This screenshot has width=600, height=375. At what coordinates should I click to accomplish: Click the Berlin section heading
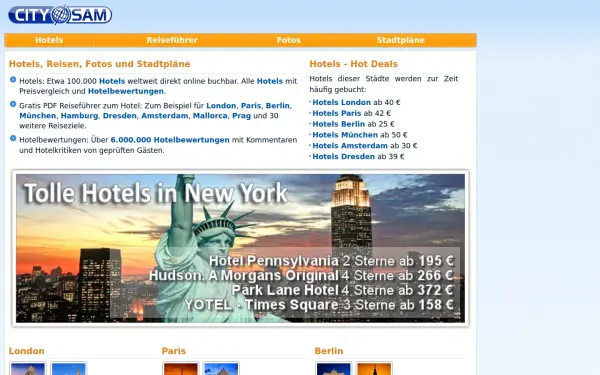[329, 351]
